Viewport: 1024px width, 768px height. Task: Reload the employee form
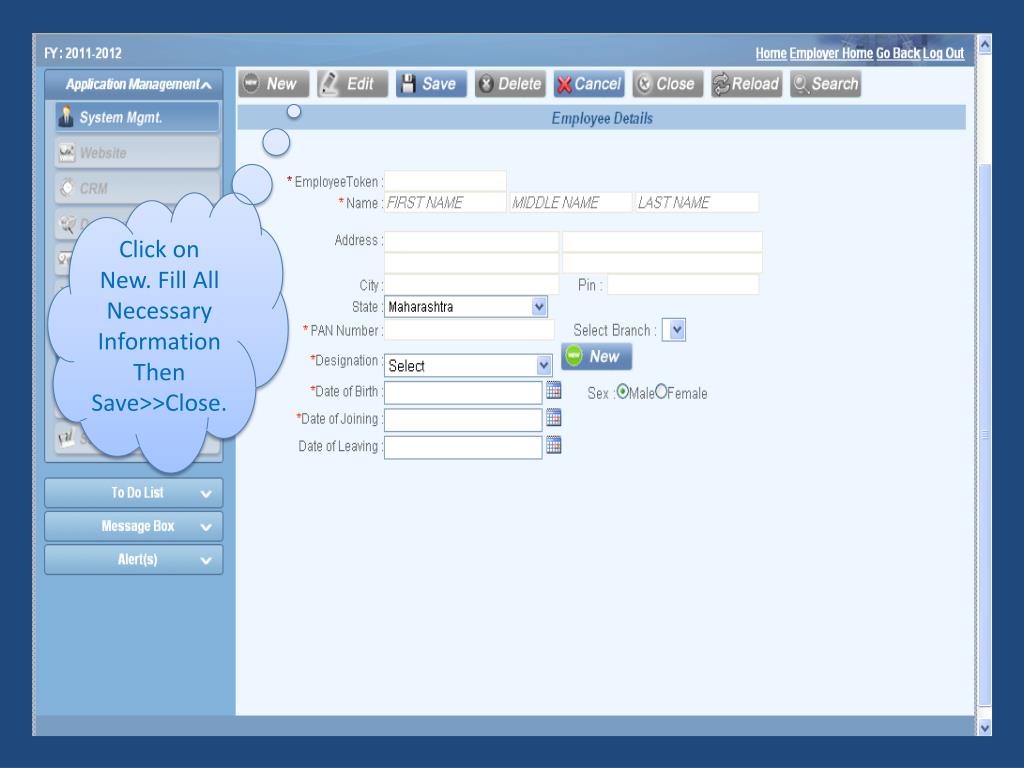pyautogui.click(x=746, y=84)
